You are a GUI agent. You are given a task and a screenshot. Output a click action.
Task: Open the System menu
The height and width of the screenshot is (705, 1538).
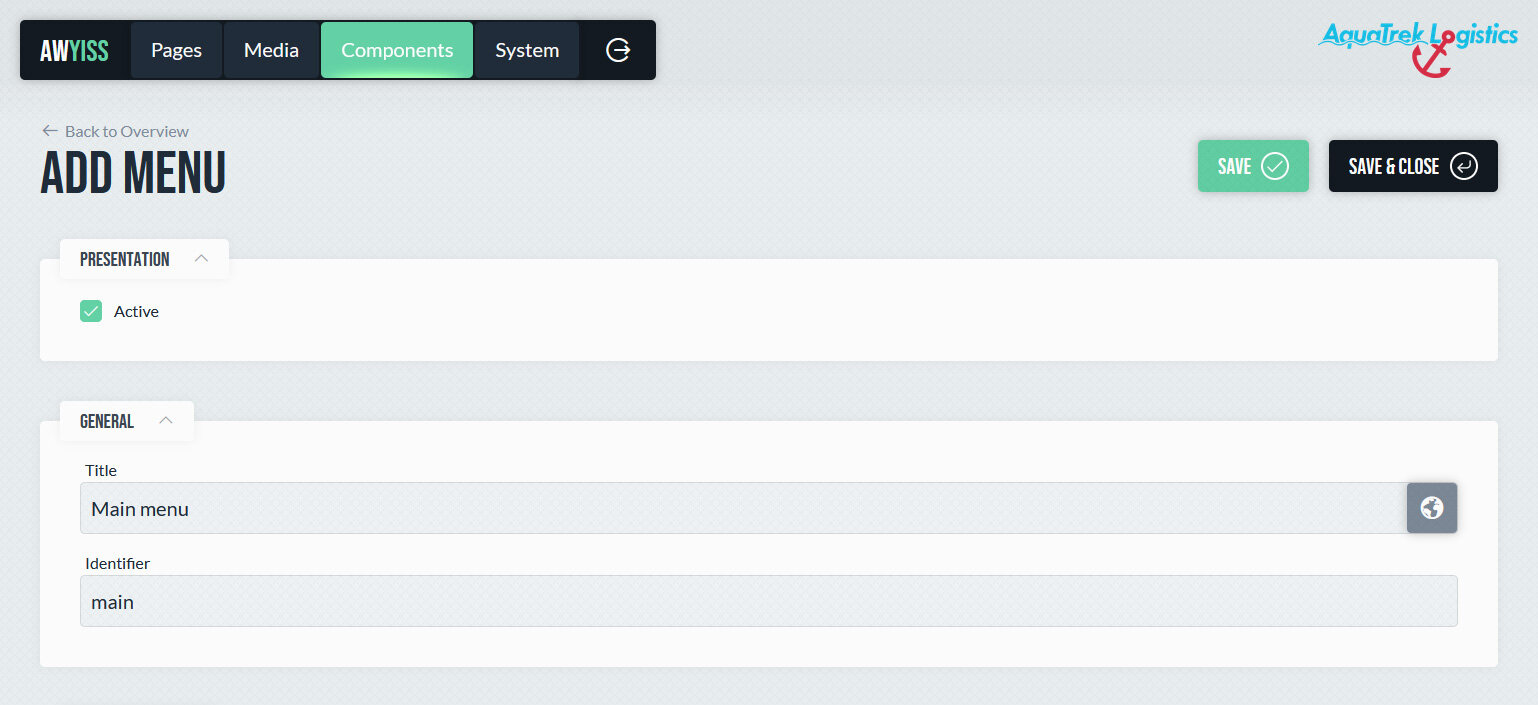[x=527, y=50]
